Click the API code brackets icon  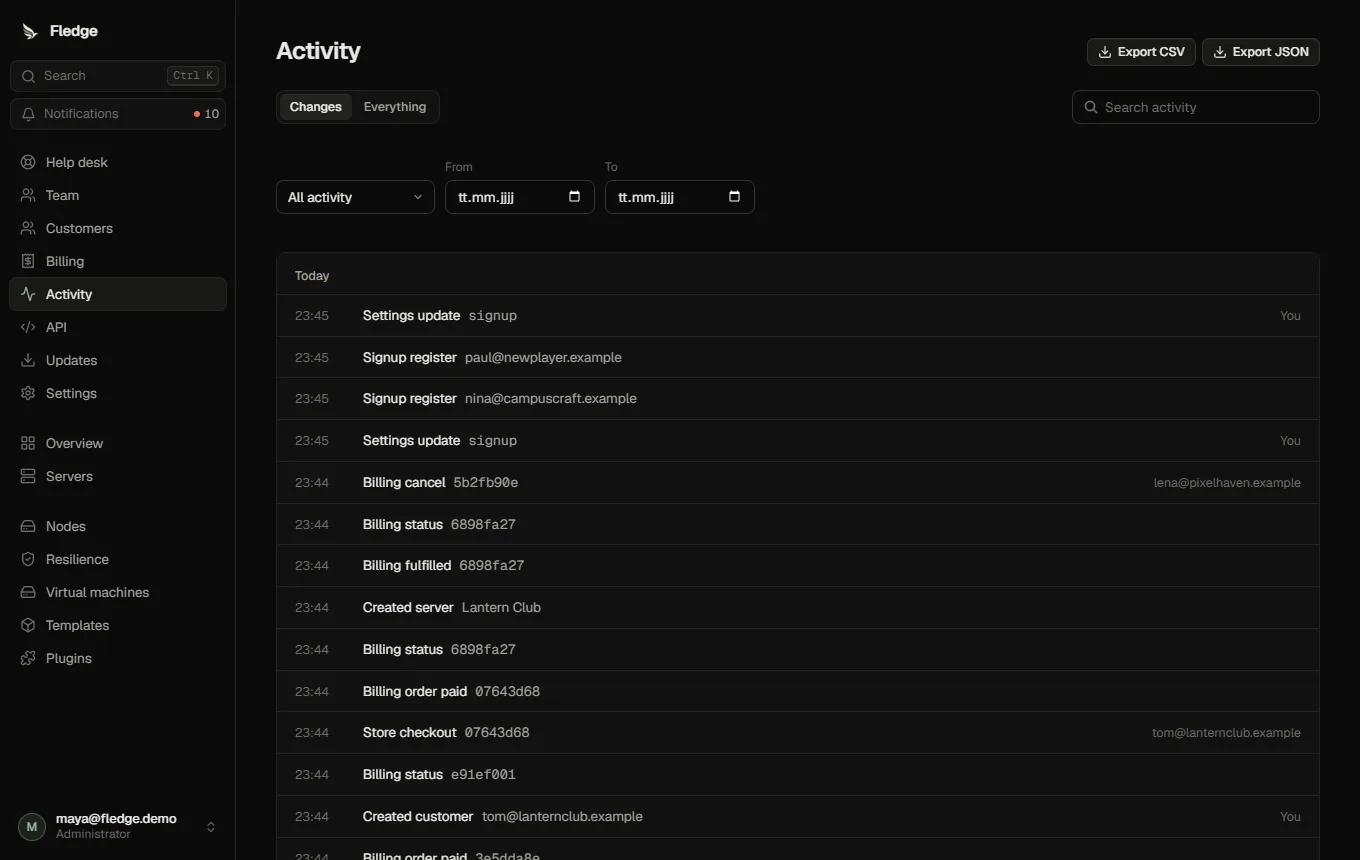click(28, 327)
